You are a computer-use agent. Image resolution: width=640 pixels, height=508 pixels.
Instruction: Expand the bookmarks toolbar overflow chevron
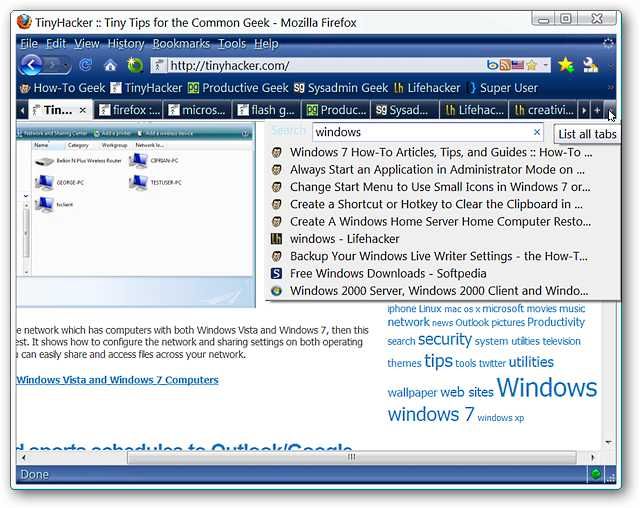pyautogui.click(x=610, y=88)
